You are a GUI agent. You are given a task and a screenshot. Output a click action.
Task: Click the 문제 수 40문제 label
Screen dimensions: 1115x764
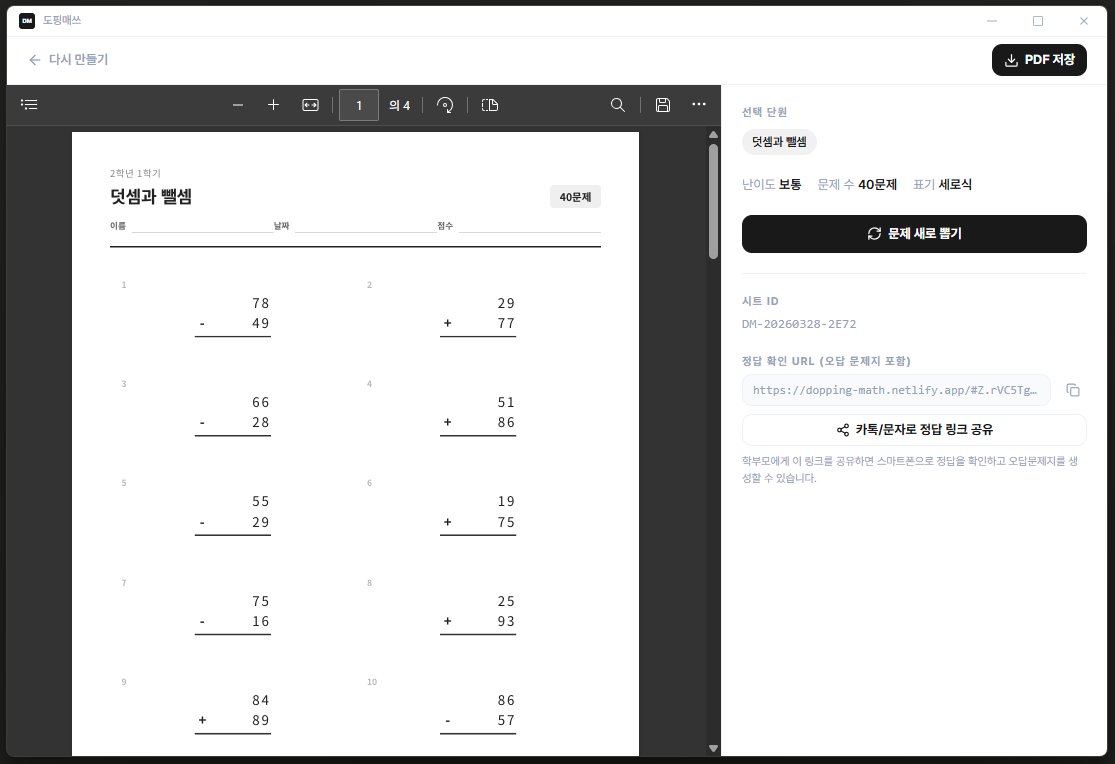tap(857, 184)
